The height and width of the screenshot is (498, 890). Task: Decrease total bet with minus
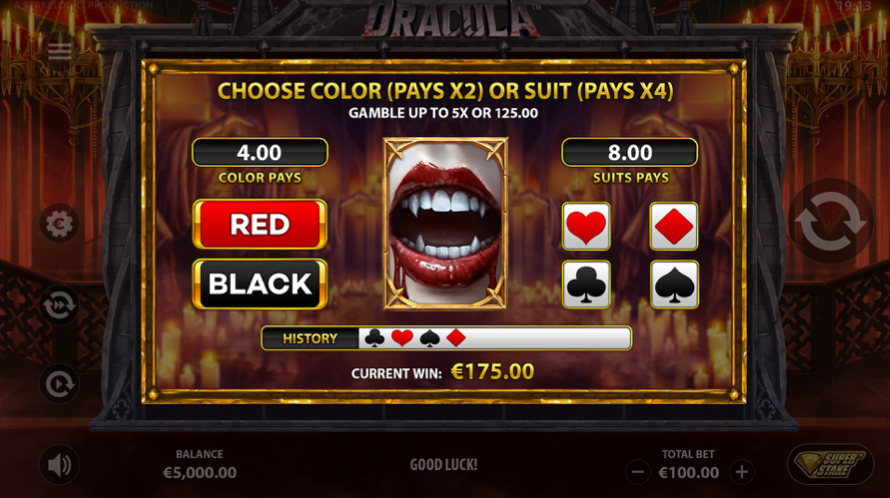[x=638, y=472]
